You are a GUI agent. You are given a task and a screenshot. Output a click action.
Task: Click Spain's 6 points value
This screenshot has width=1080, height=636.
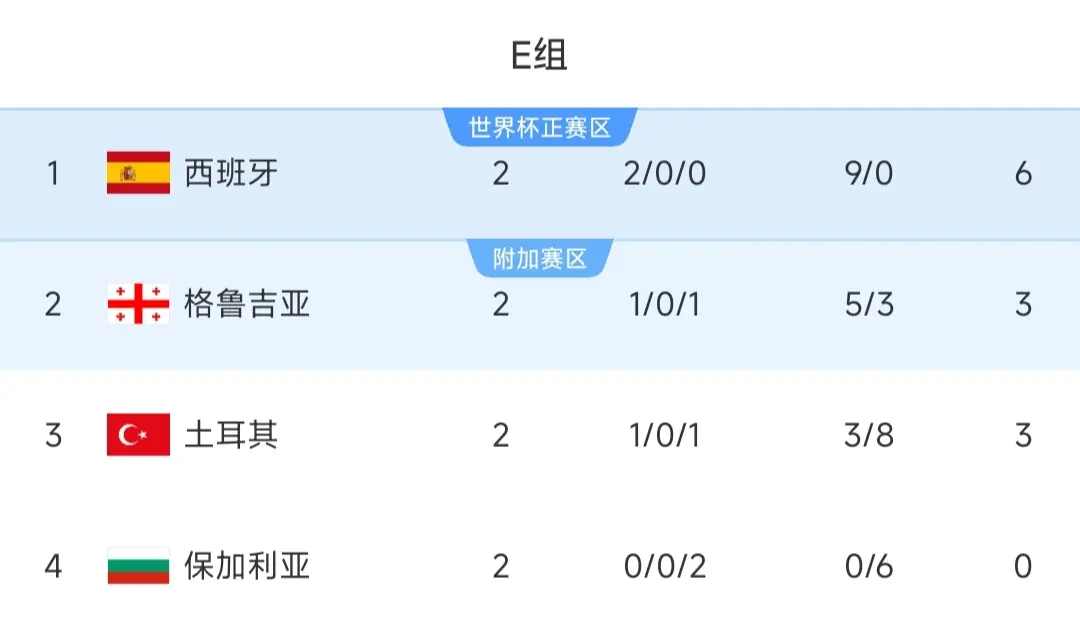pyautogui.click(x=1022, y=173)
